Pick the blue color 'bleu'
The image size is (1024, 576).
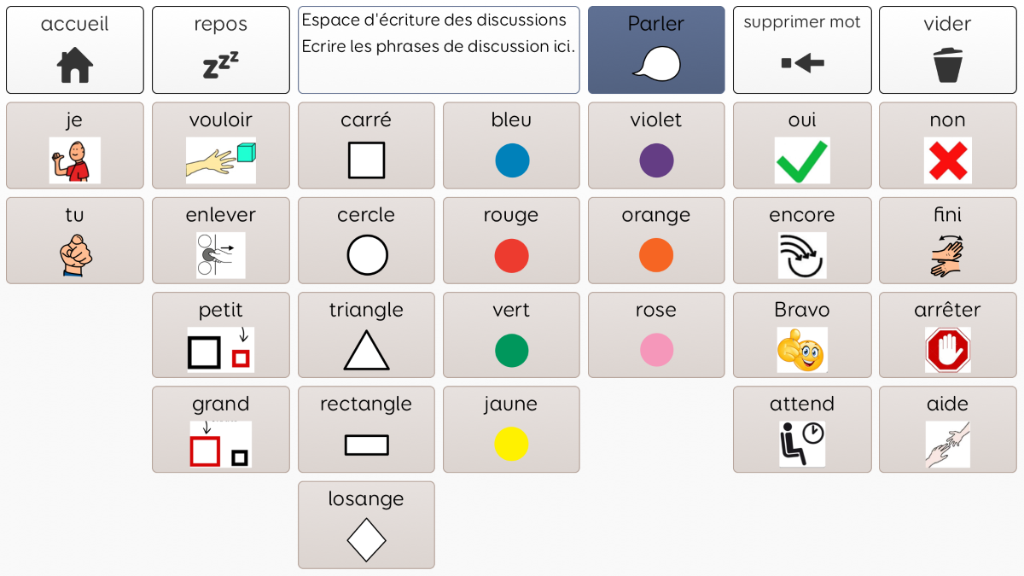click(x=511, y=145)
